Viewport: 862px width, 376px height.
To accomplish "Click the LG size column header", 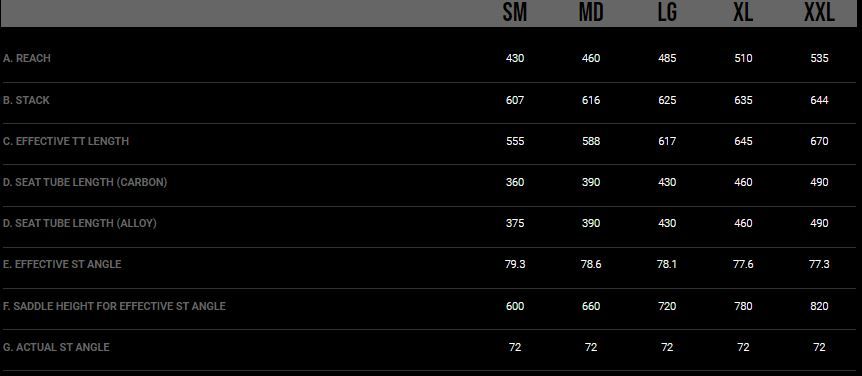I will [x=667, y=13].
